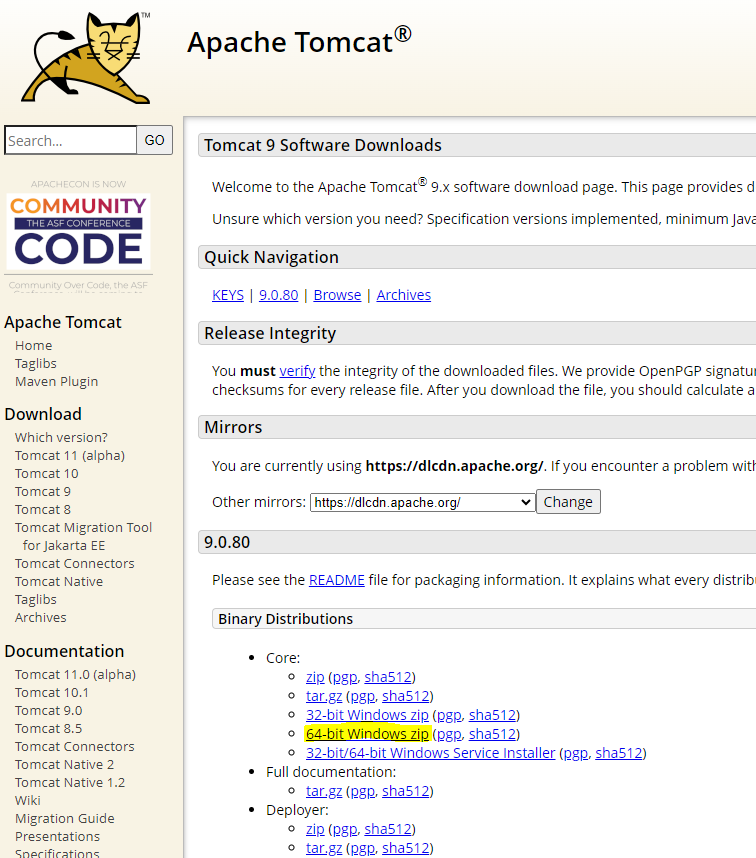Open the Browse link
756x858 pixels.
click(x=337, y=295)
